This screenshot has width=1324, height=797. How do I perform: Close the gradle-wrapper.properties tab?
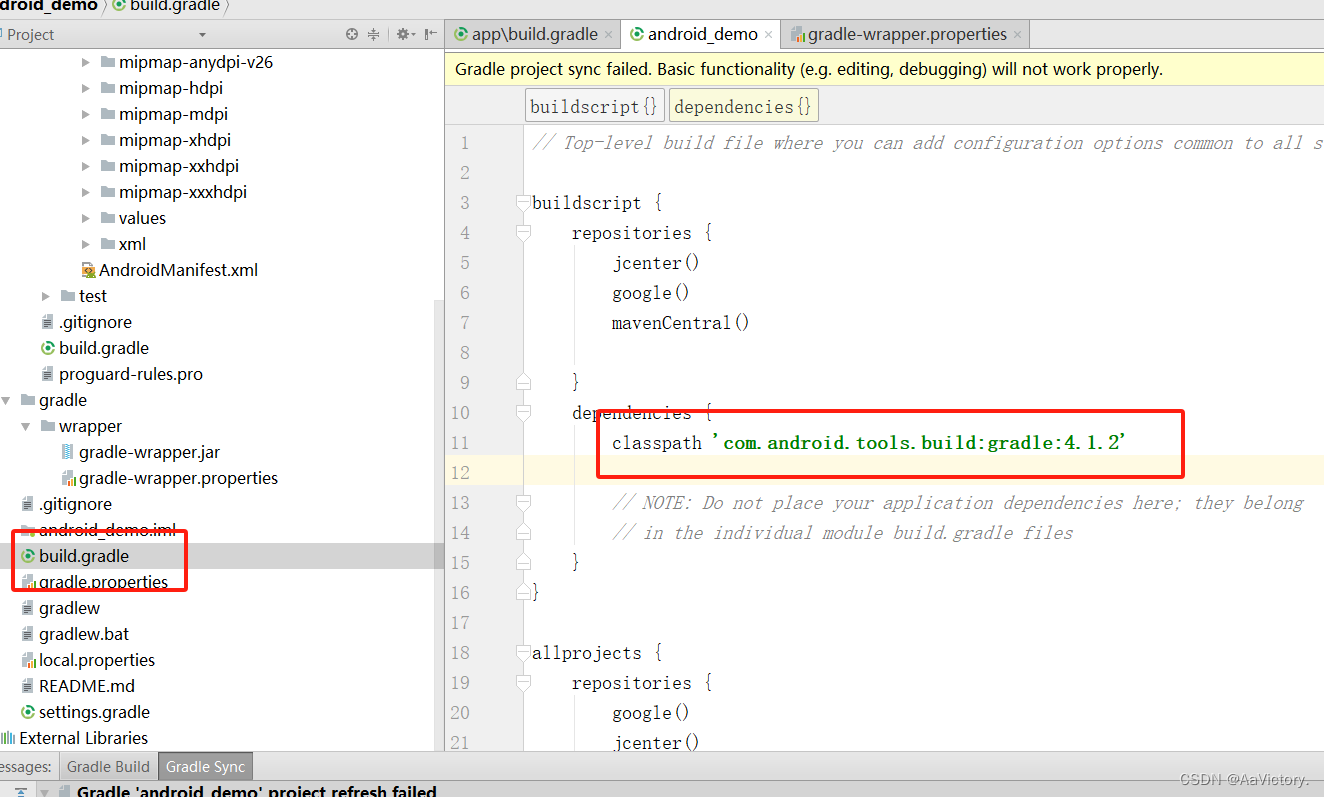(x=1017, y=34)
